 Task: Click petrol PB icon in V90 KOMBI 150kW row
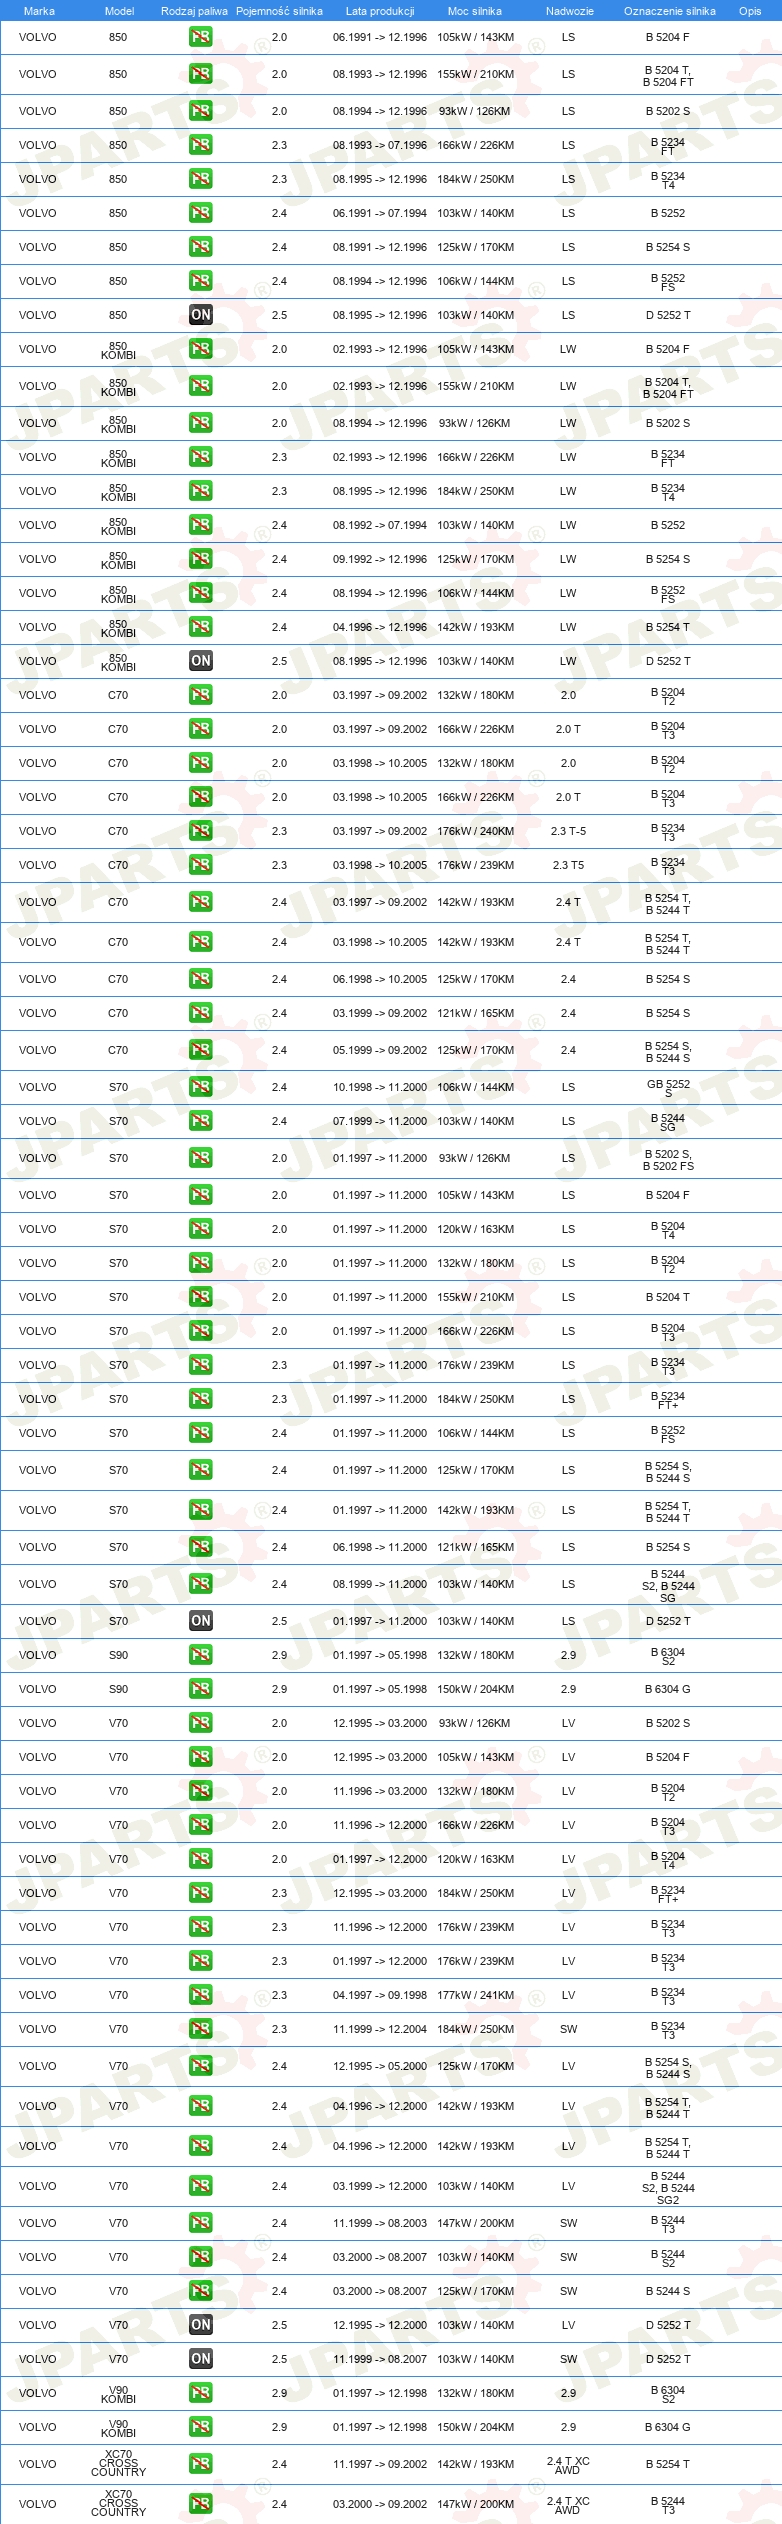(x=201, y=2427)
